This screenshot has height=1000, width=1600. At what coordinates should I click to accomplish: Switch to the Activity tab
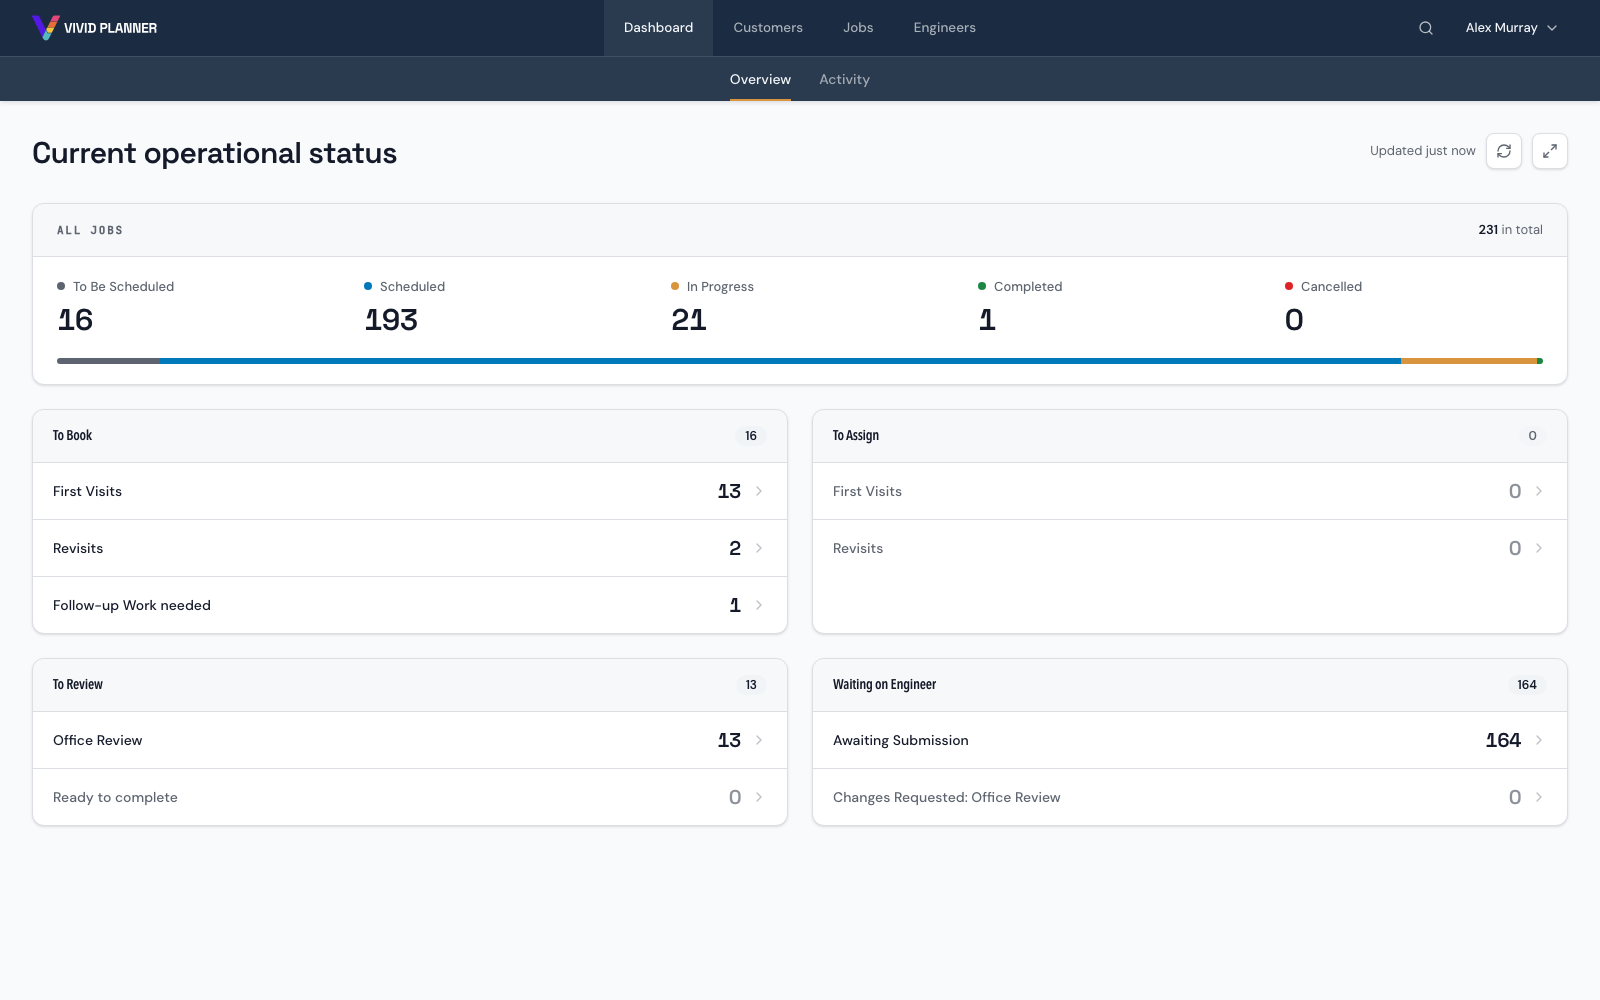click(x=844, y=79)
